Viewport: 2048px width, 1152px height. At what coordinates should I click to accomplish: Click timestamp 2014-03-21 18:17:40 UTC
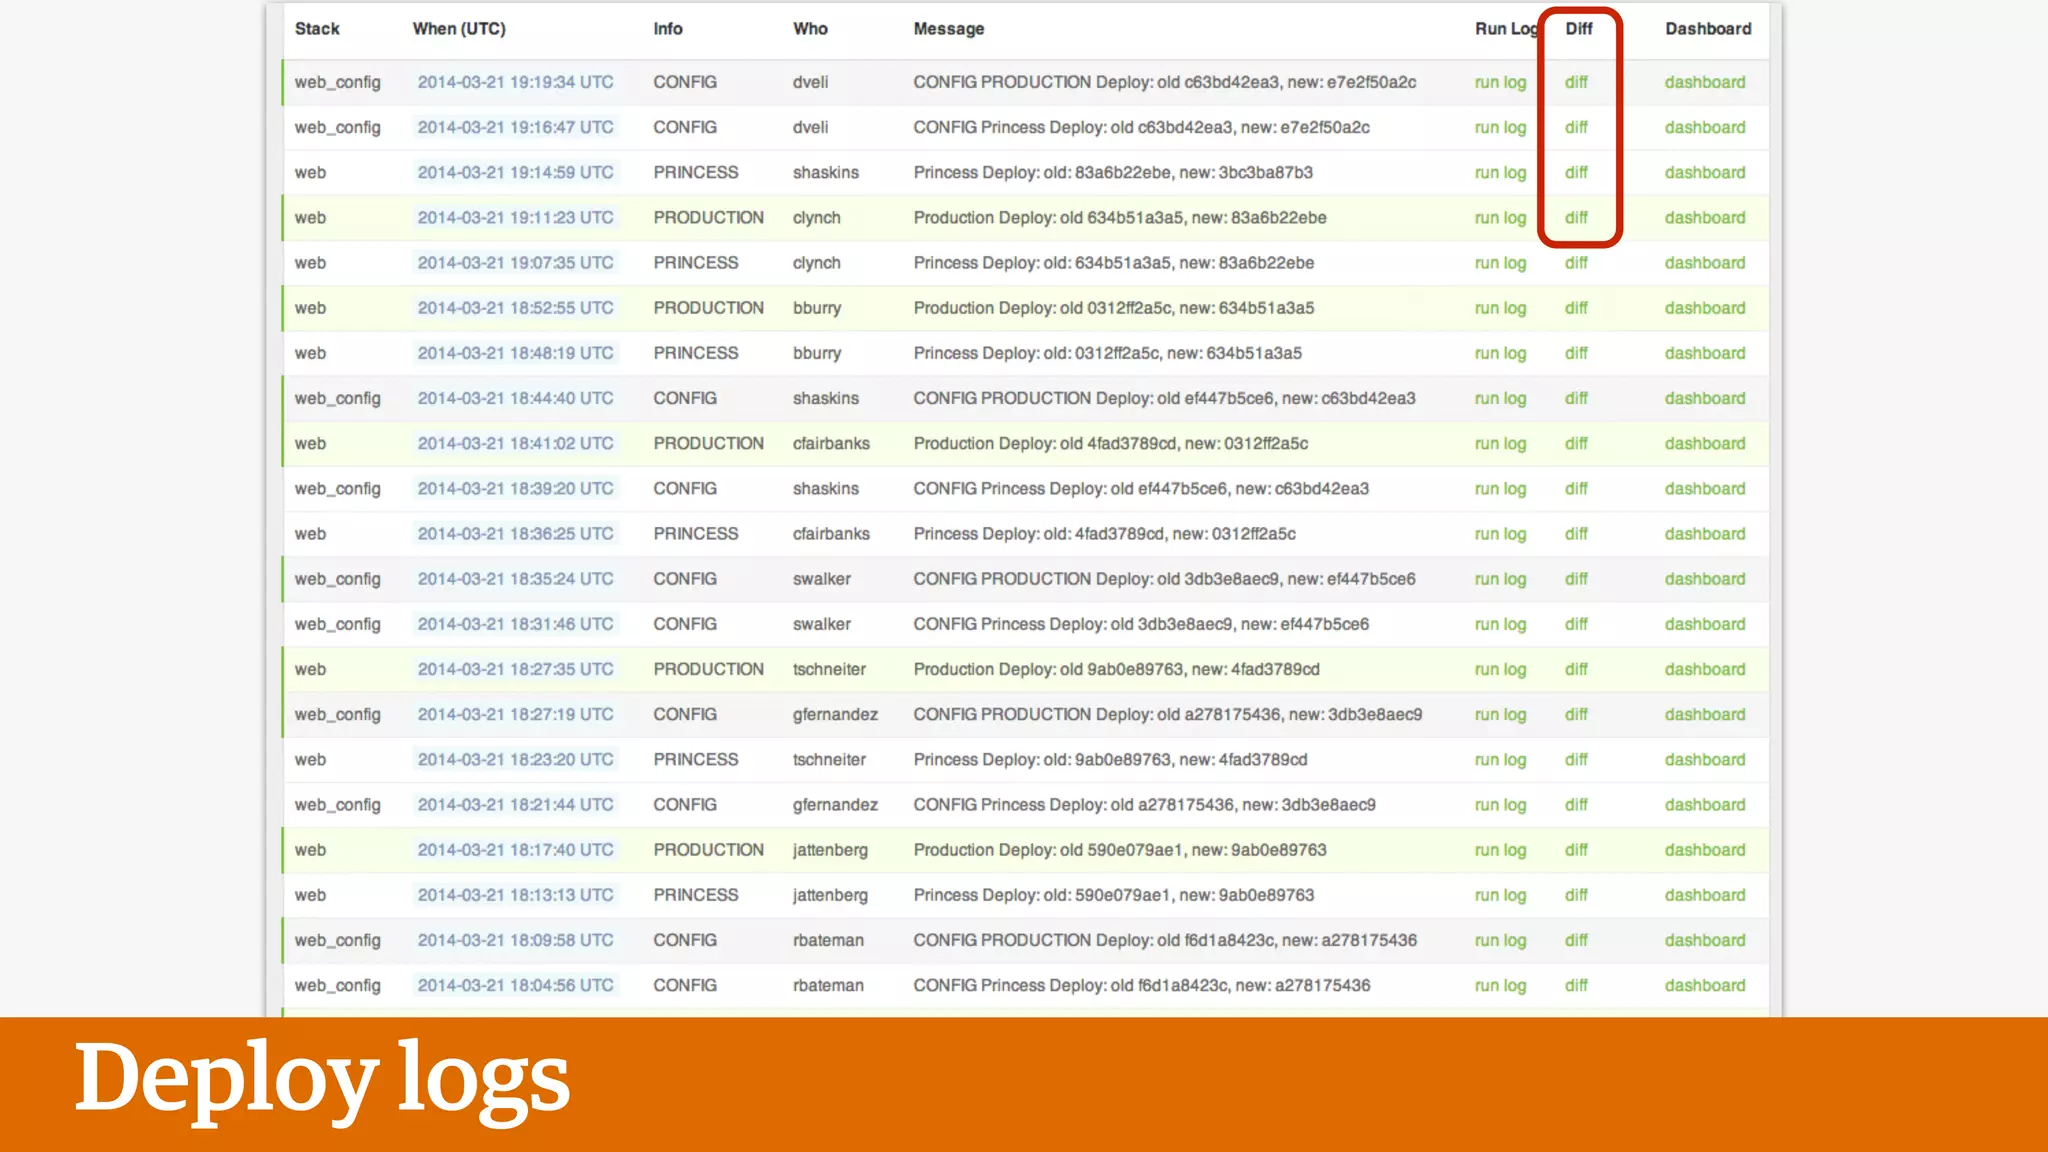[515, 849]
